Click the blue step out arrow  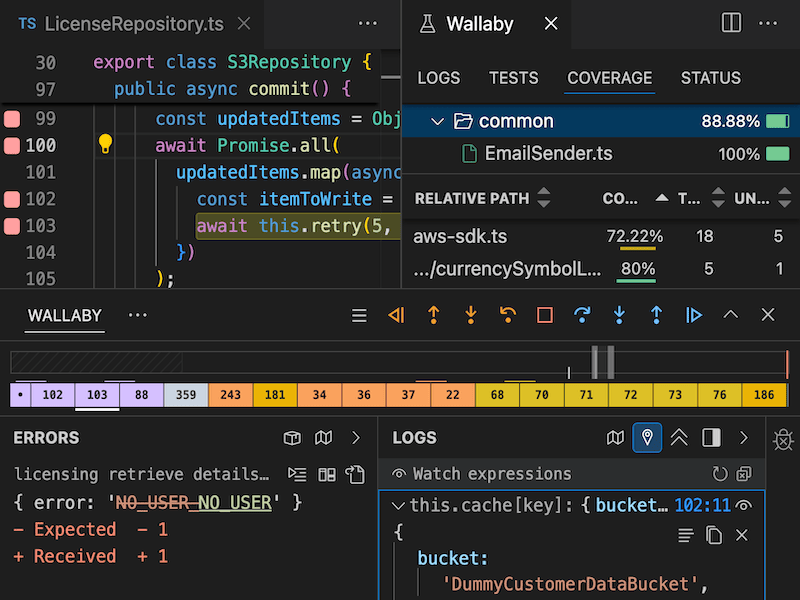coord(657,315)
